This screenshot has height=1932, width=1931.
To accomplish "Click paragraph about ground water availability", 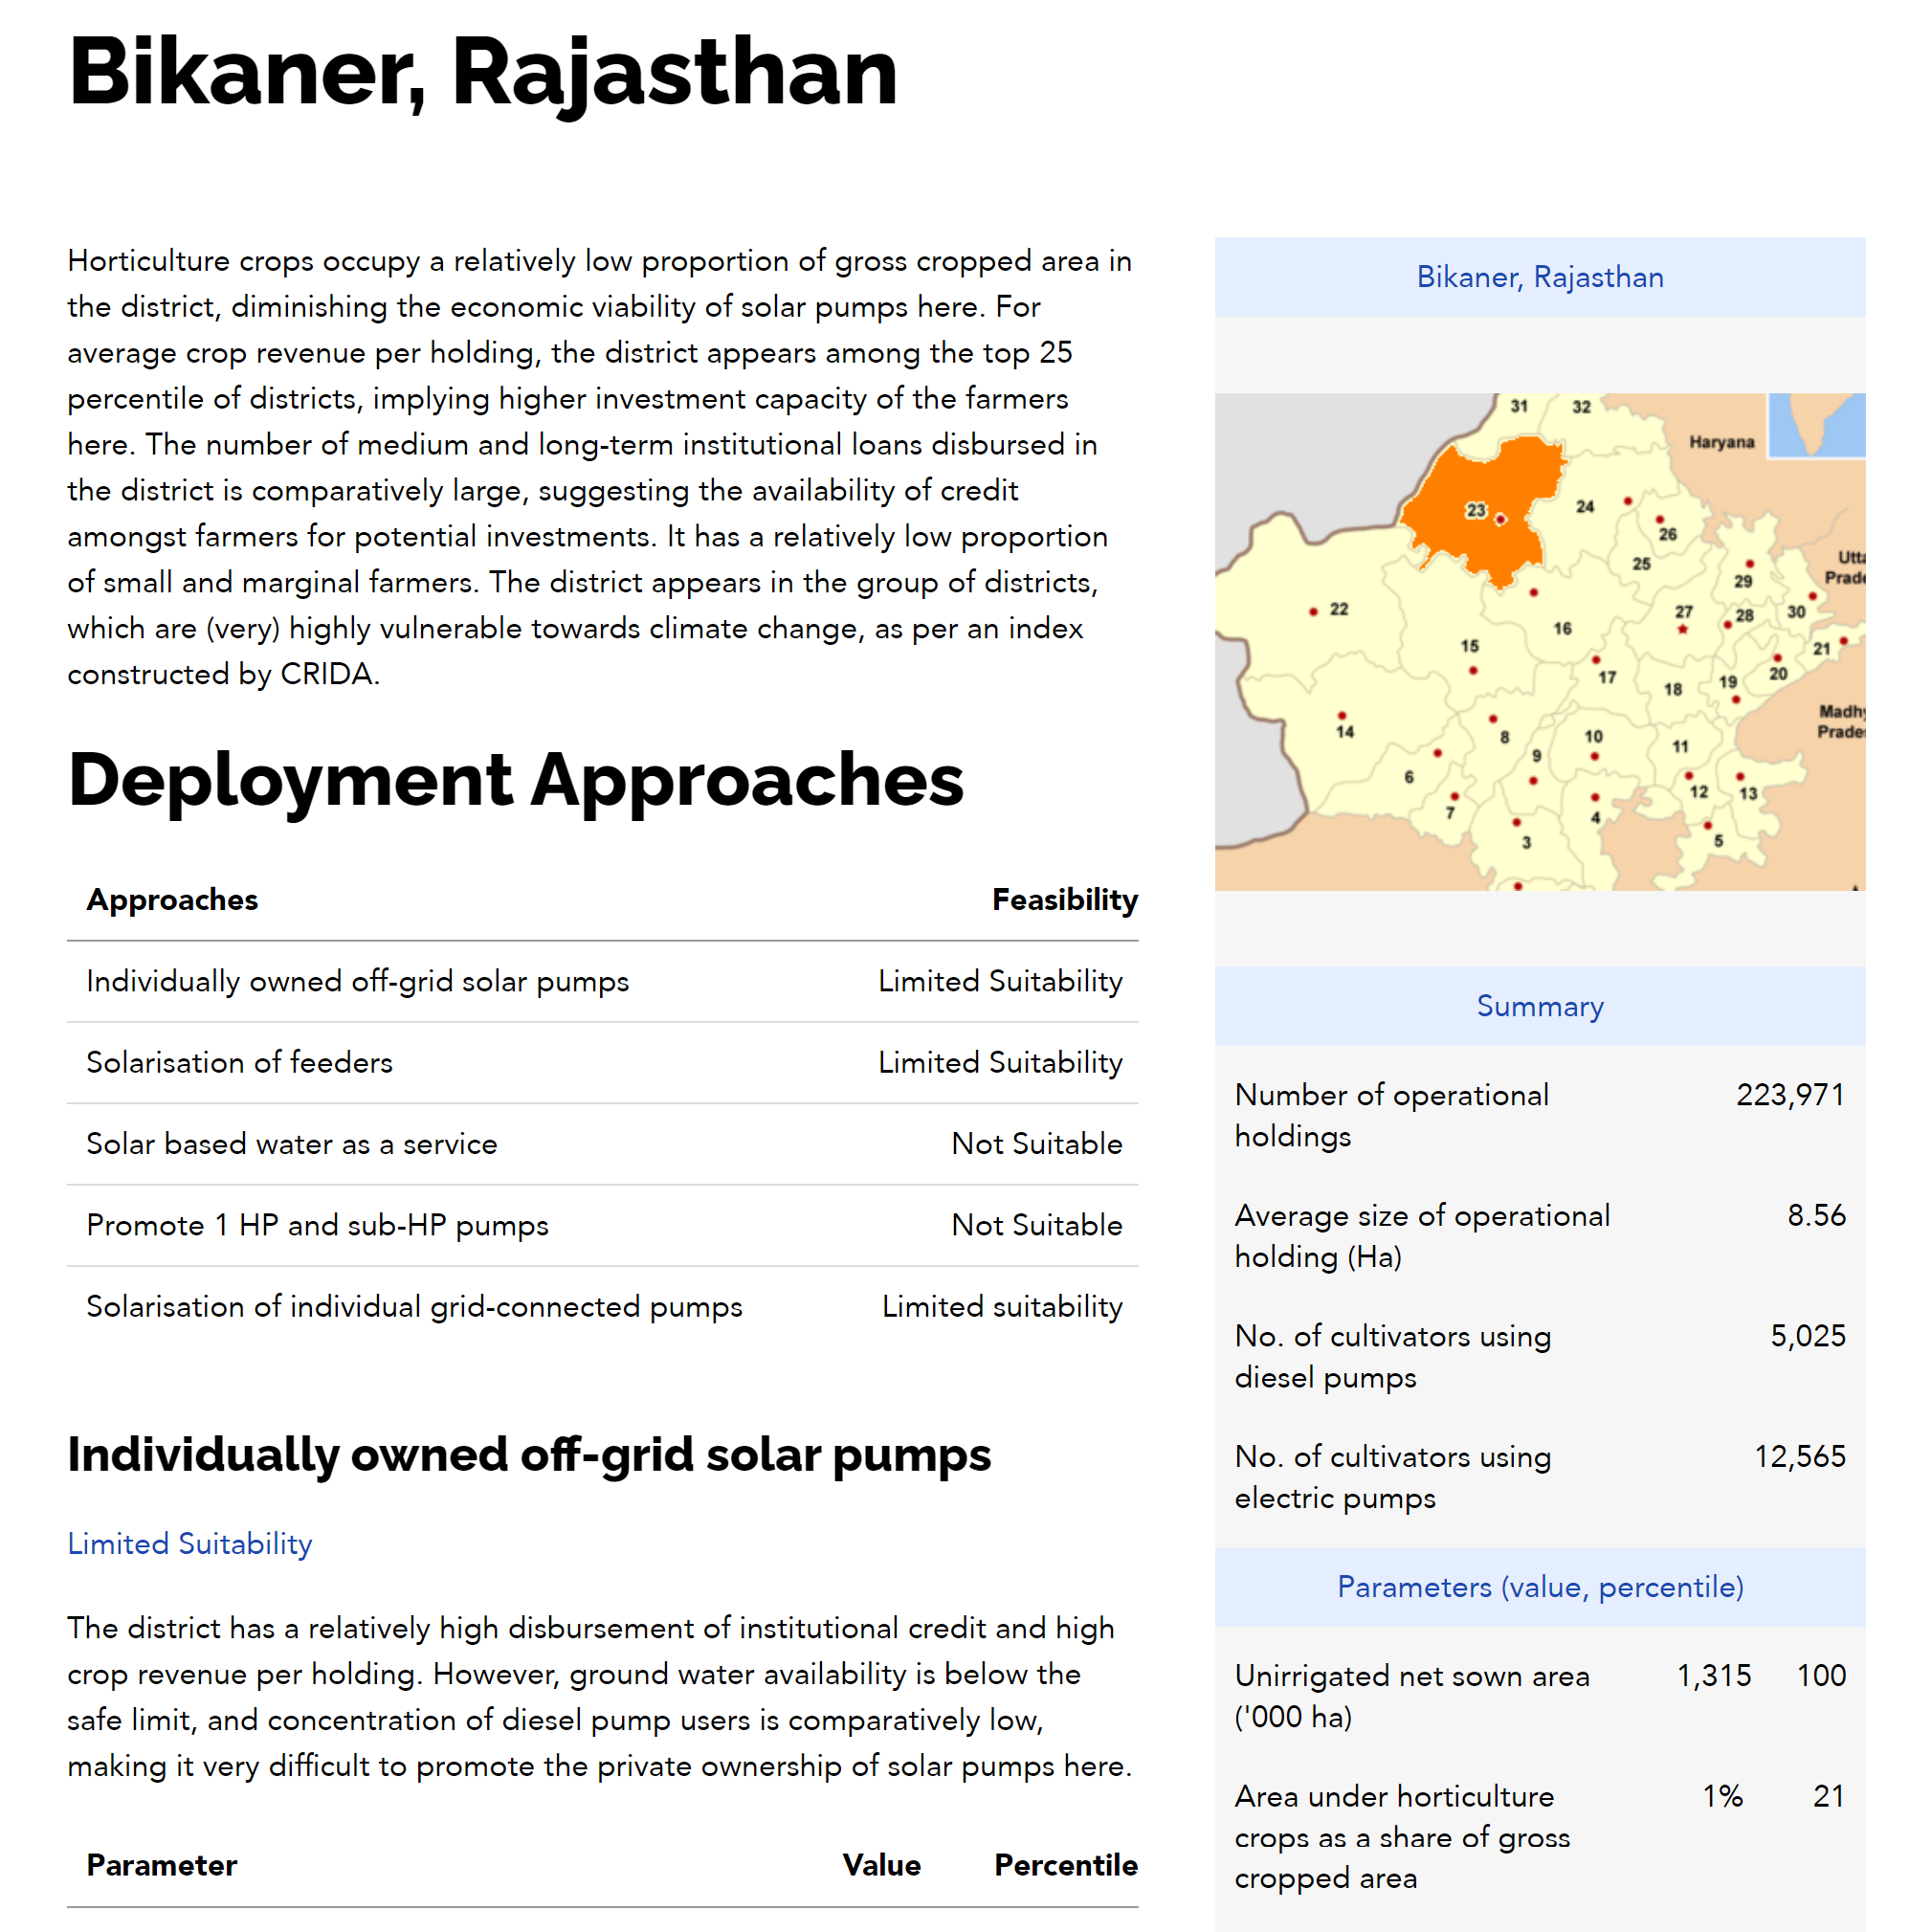I will [600, 1697].
